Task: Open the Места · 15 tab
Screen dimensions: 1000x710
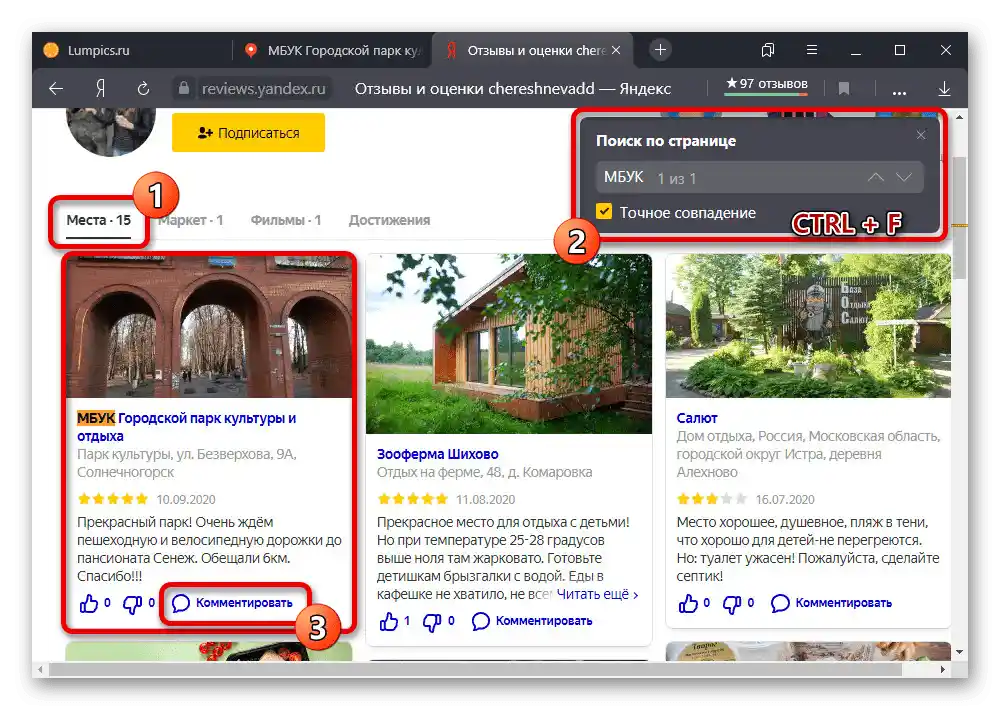Action: click(99, 221)
